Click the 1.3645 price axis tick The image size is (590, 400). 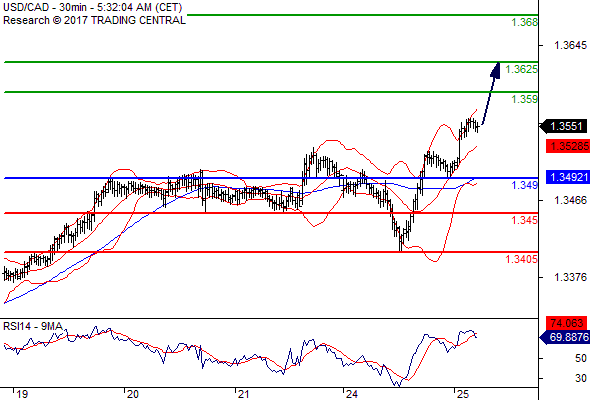tap(570, 46)
